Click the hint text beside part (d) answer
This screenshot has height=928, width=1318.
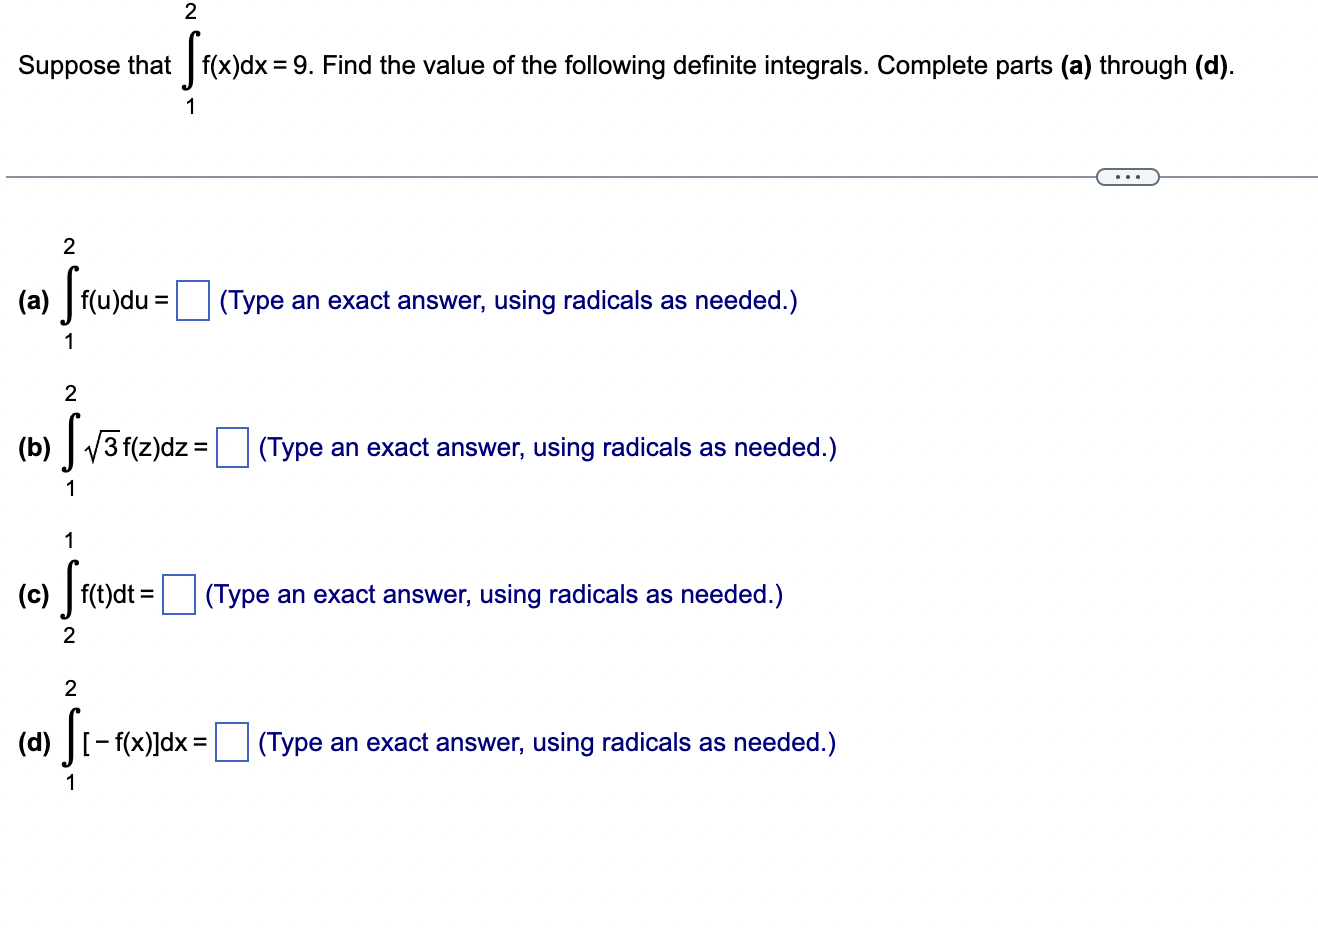click(x=548, y=743)
